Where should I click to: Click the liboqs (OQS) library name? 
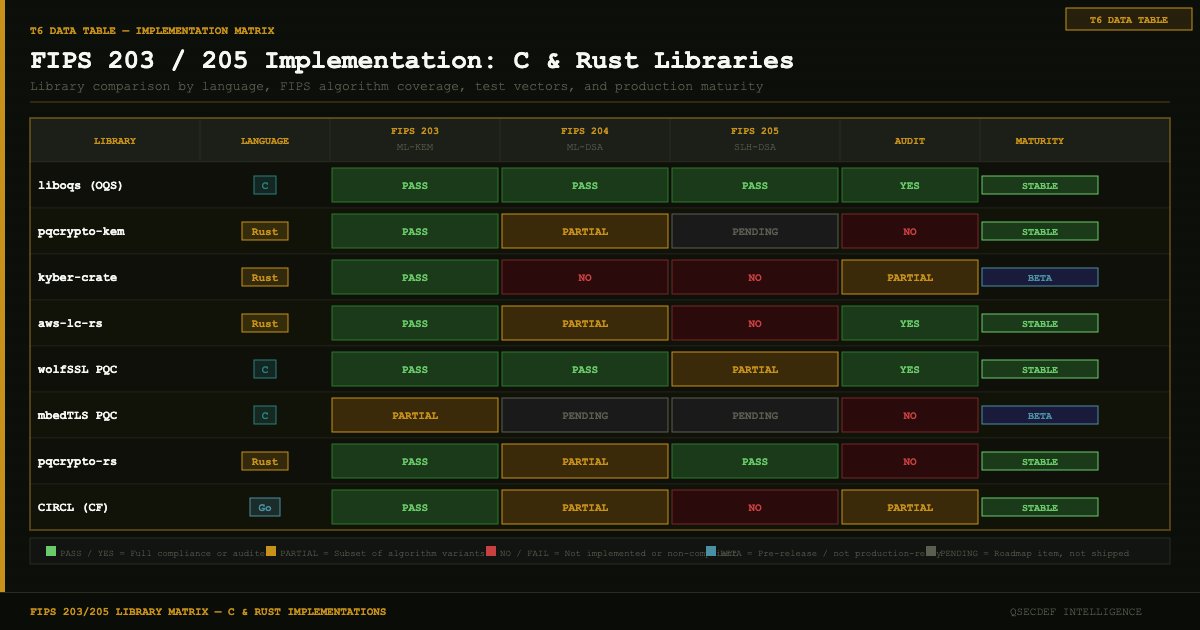[80, 185]
